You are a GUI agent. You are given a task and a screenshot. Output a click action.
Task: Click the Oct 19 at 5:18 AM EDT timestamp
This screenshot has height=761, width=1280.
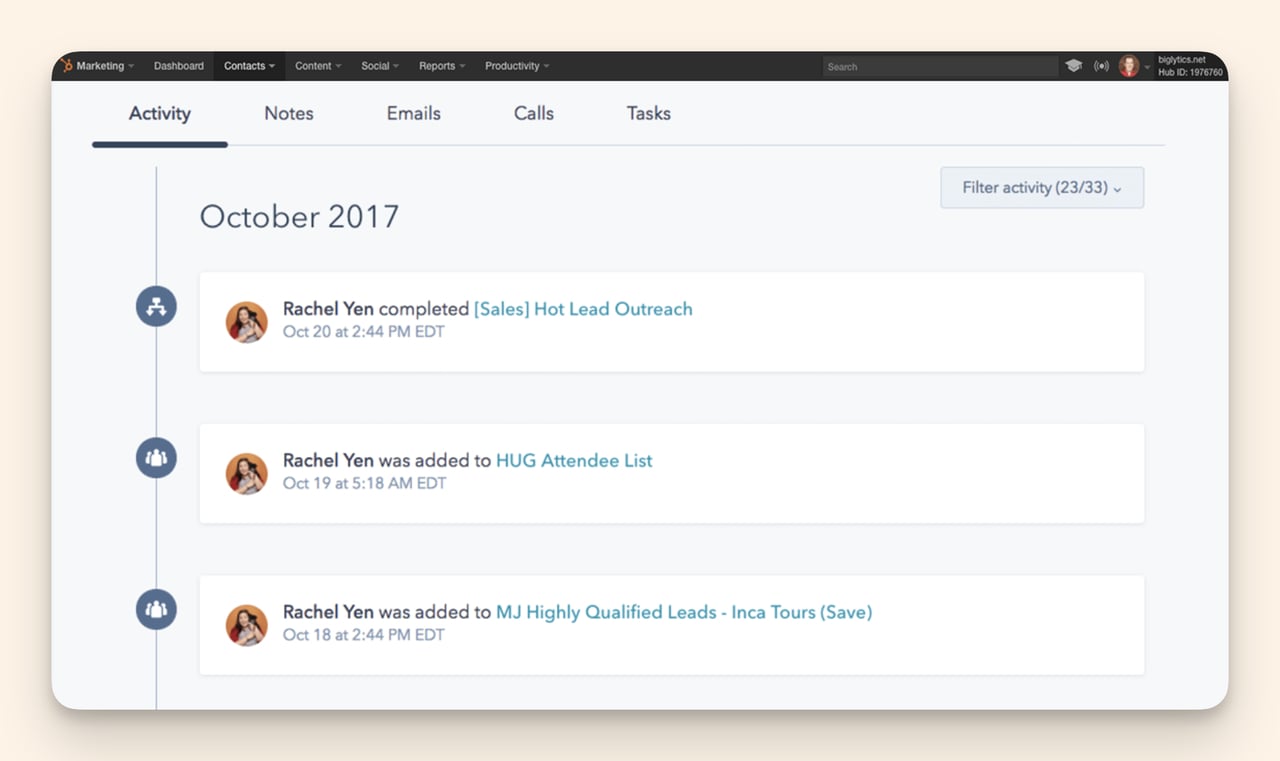(365, 483)
